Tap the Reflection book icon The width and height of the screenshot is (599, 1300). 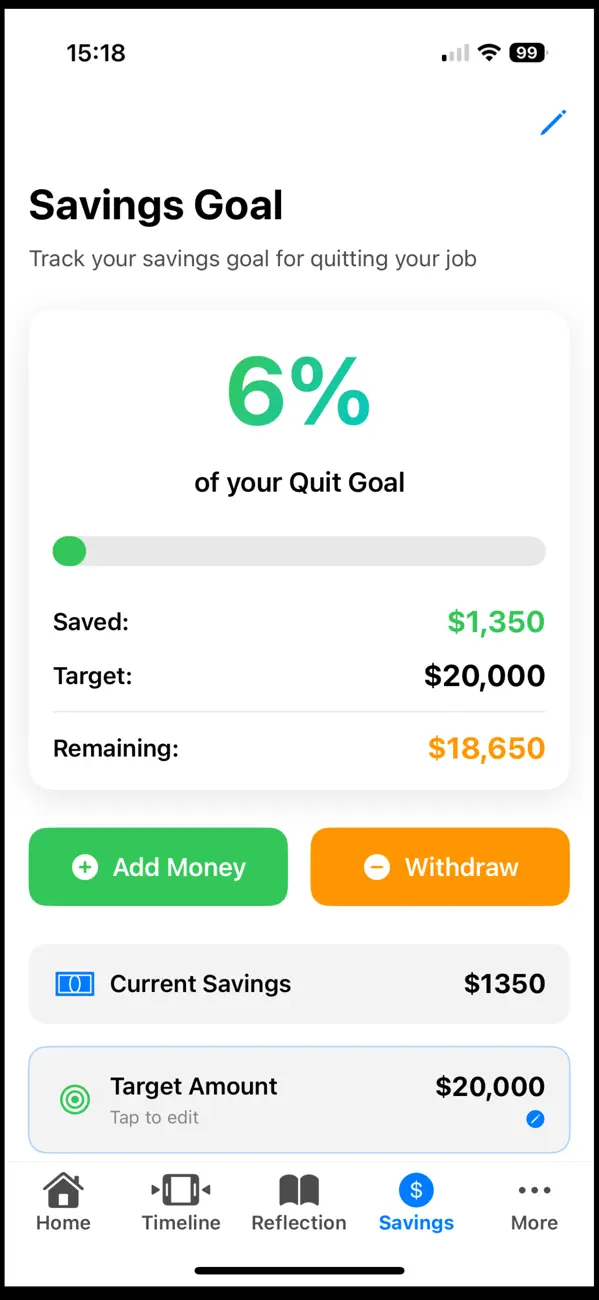(298, 1191)
